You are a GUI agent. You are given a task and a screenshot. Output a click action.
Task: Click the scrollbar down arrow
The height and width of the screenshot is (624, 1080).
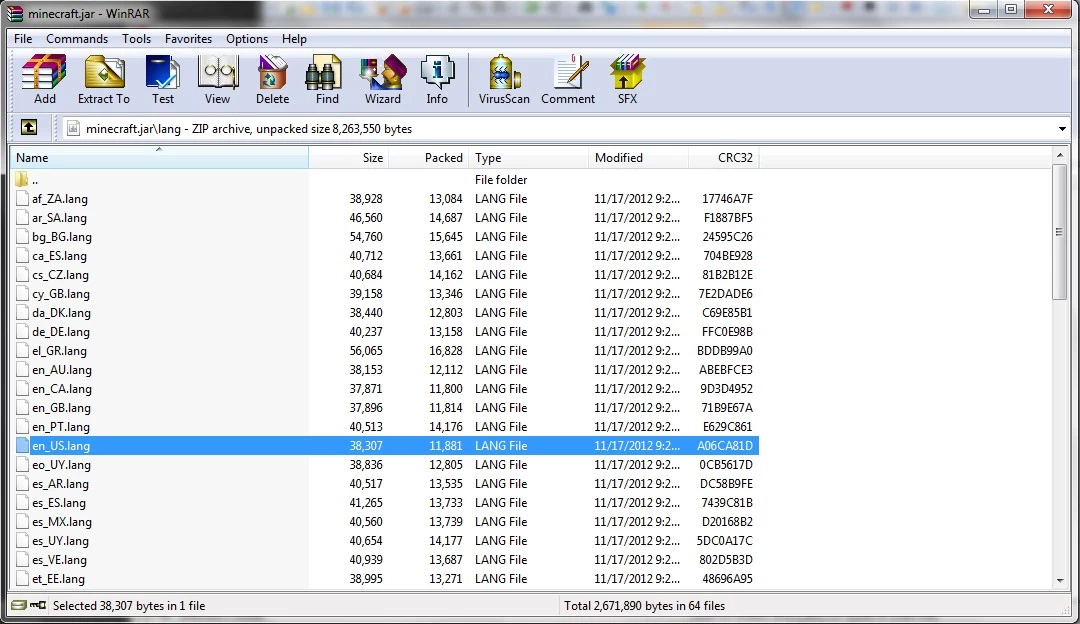tap(1059, 581)
